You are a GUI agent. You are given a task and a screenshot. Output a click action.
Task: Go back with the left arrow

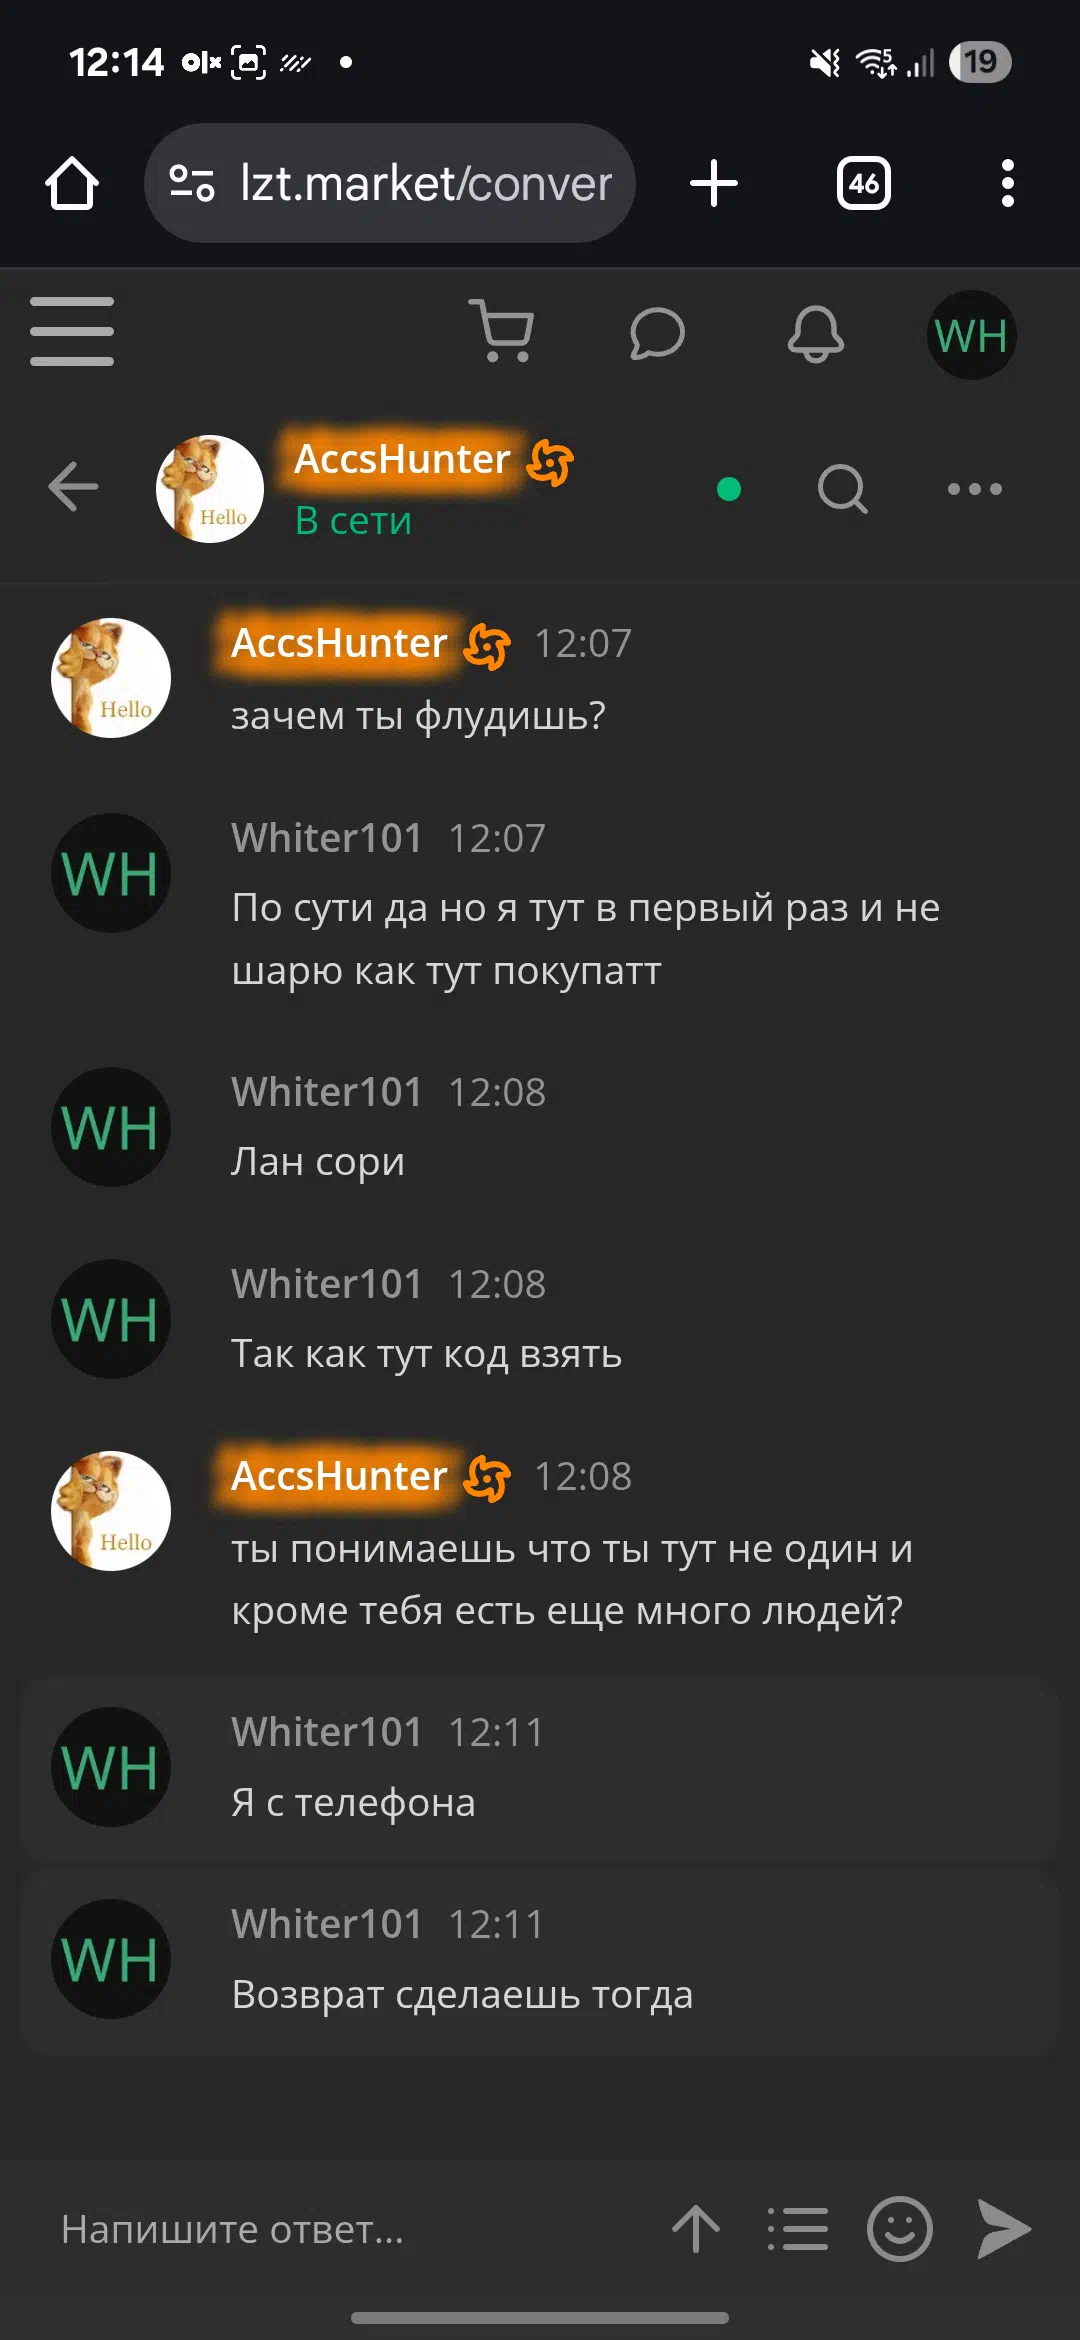click(73, 487)
